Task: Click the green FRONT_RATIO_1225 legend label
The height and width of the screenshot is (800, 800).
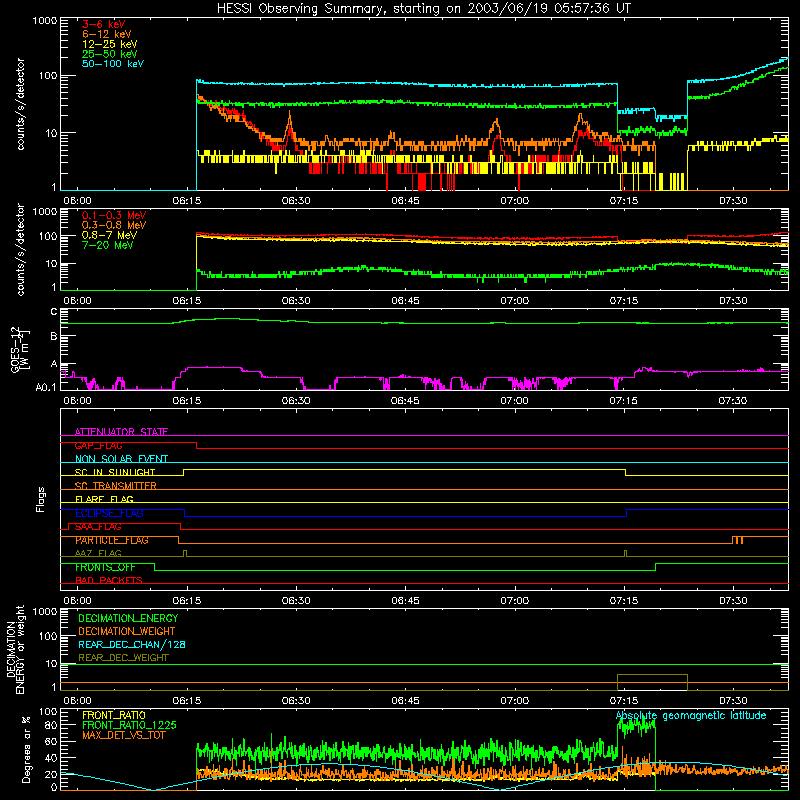Action: (x=129, y=725)
